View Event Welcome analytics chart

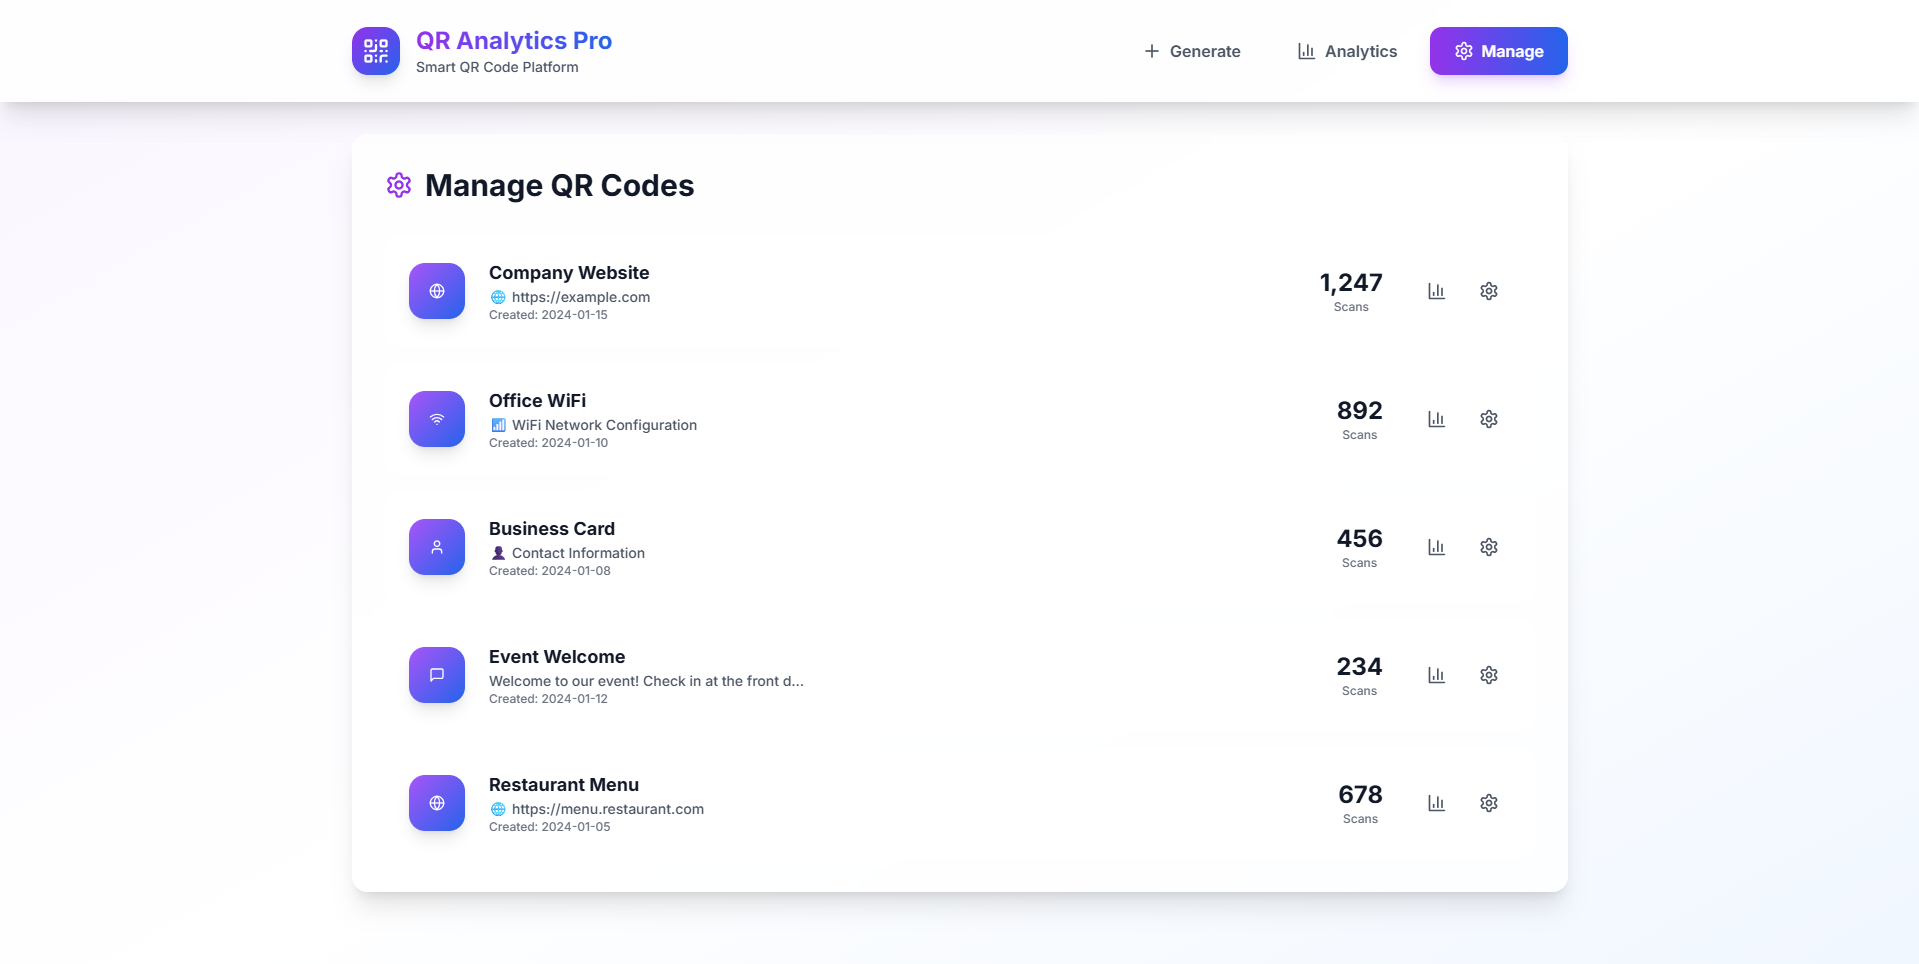click(x=1436, y=675)
